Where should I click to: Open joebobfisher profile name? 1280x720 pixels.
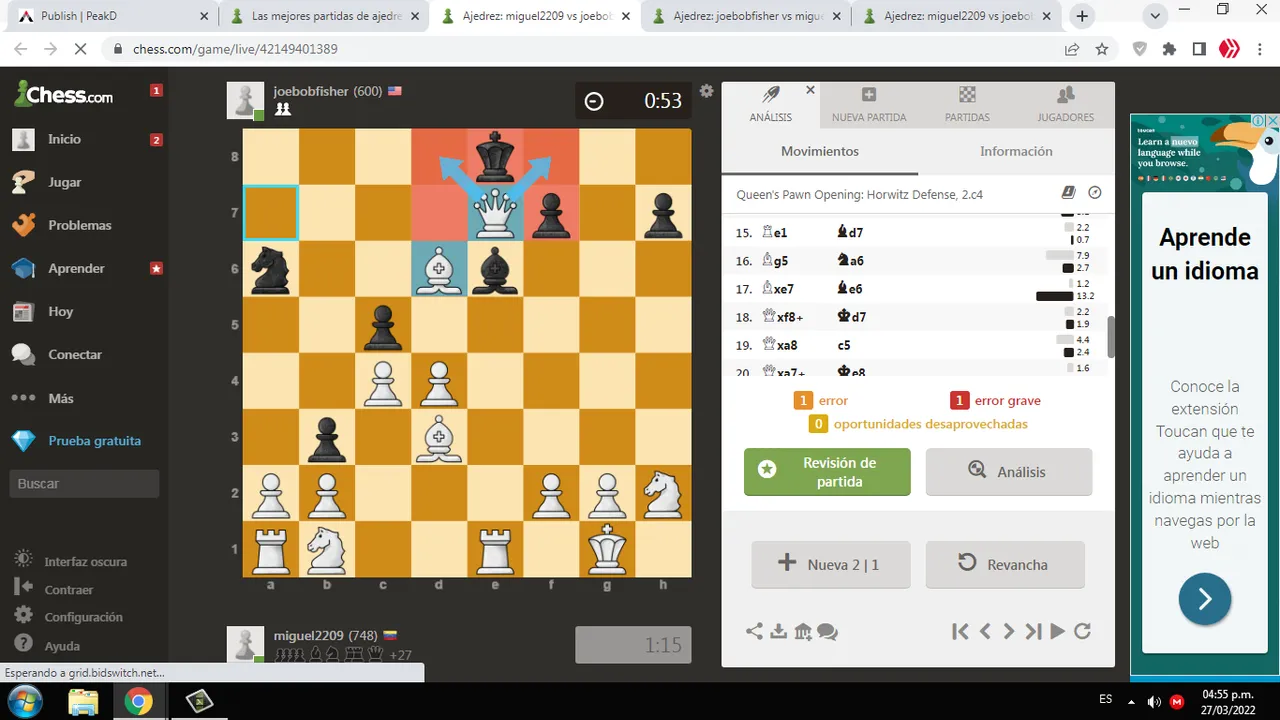pyautogui.click(x=311, y=91)
